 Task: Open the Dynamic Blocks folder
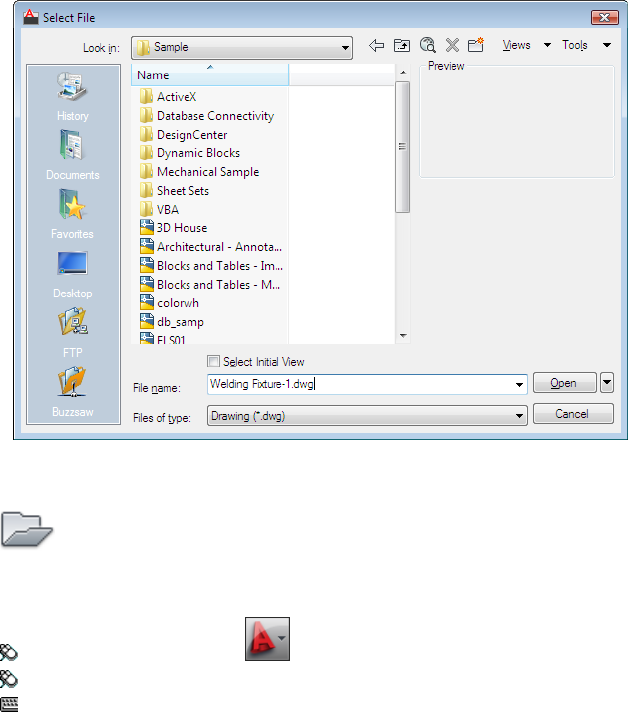(190, 153)
